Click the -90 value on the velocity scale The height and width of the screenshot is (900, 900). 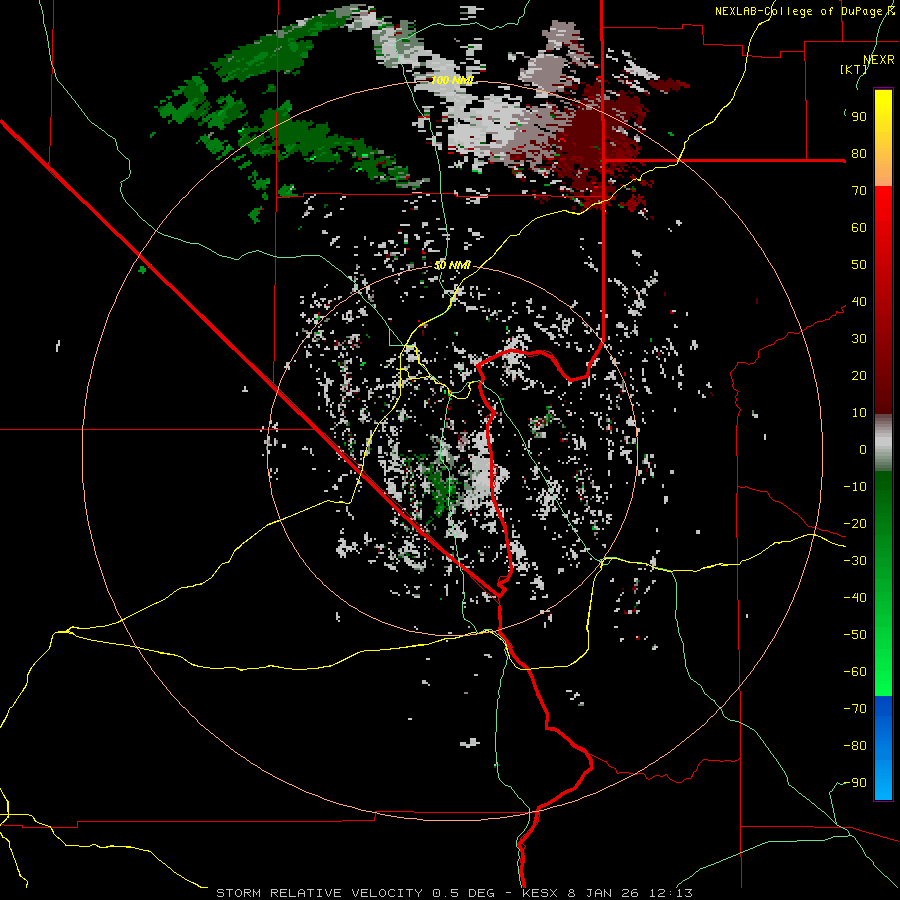855,783
